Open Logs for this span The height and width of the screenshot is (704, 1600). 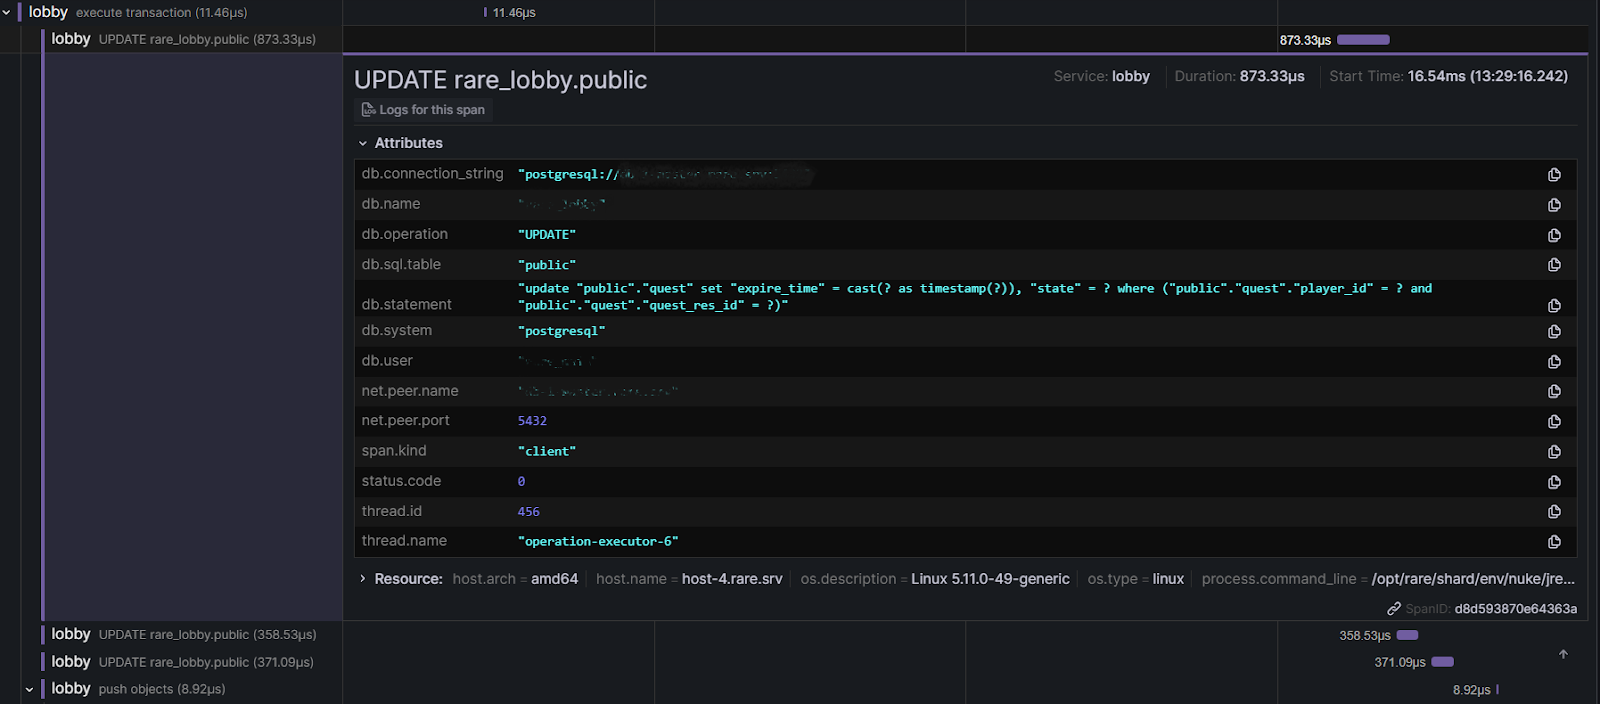click(424, 110)
